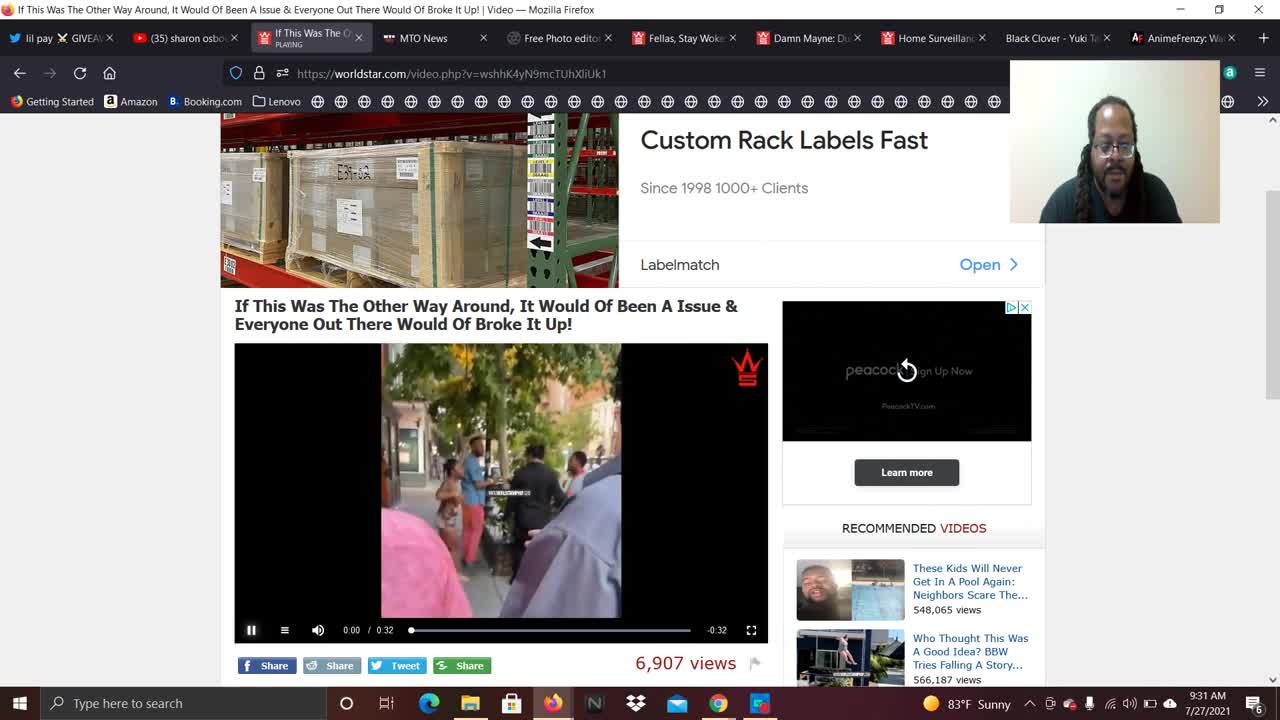The image size is (1280, 720).
Task: Open the Windows Start menu
Action: tap(20, 703)
